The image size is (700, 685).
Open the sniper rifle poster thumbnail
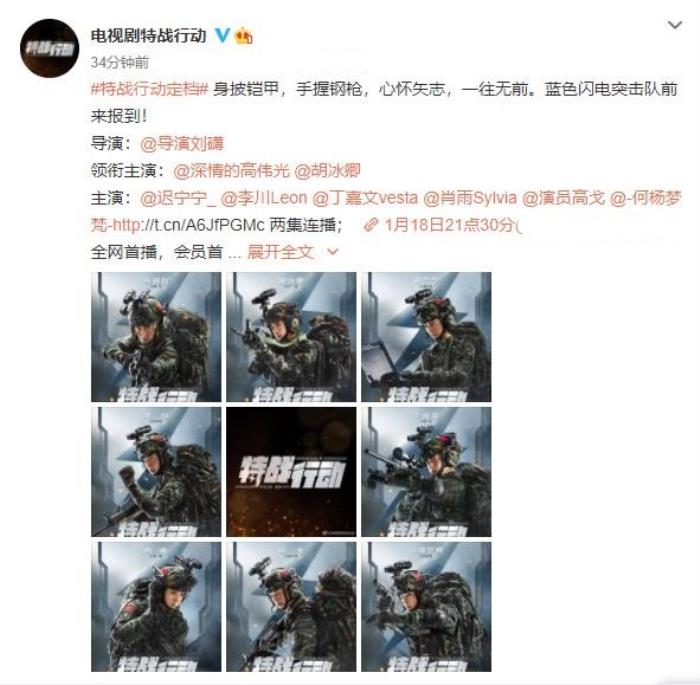(426, 472)
